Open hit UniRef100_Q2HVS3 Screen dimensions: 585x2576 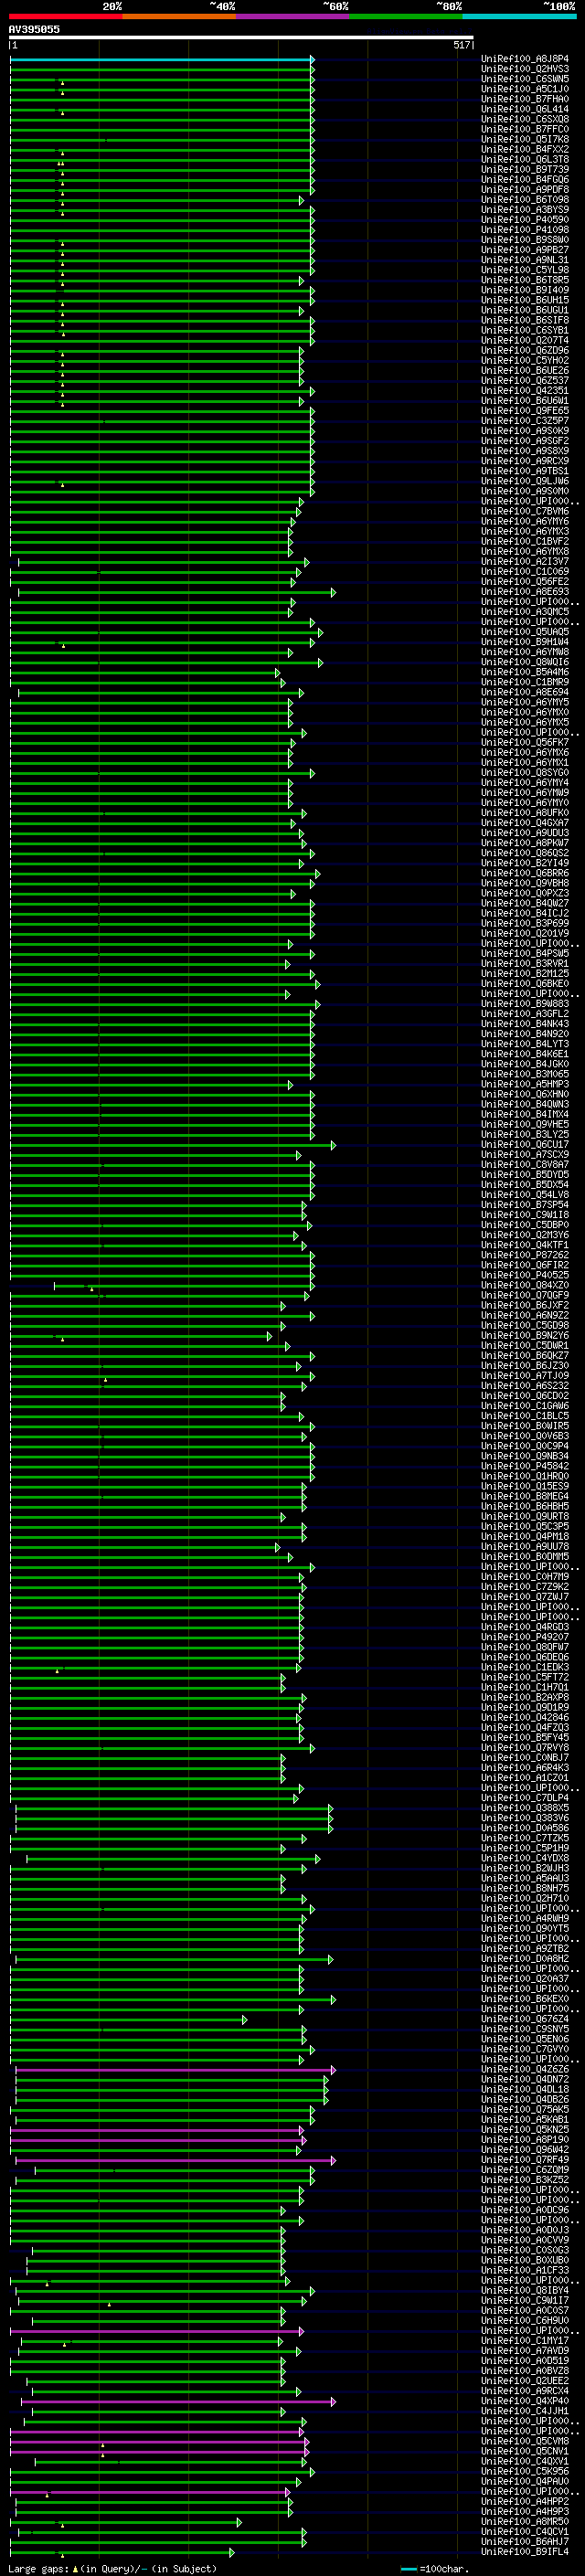click(524, 69)
